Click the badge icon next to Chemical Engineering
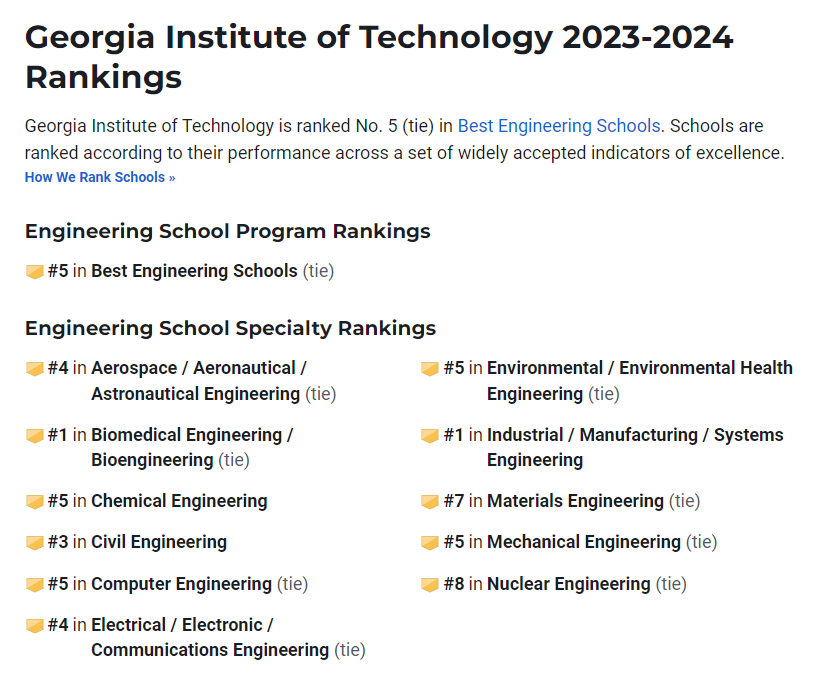 click(x=34, y=502)
